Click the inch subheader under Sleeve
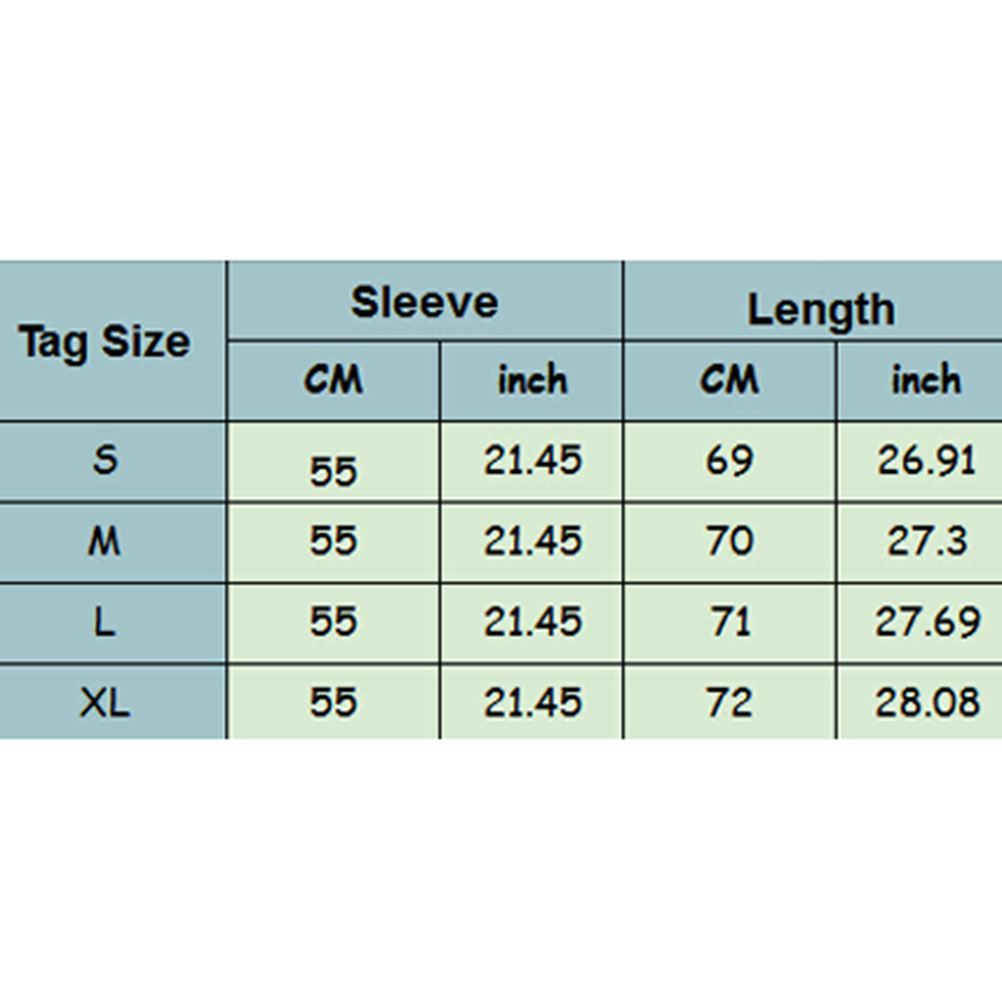This screenshot has width=1002, height=1002. pos(532,380)
